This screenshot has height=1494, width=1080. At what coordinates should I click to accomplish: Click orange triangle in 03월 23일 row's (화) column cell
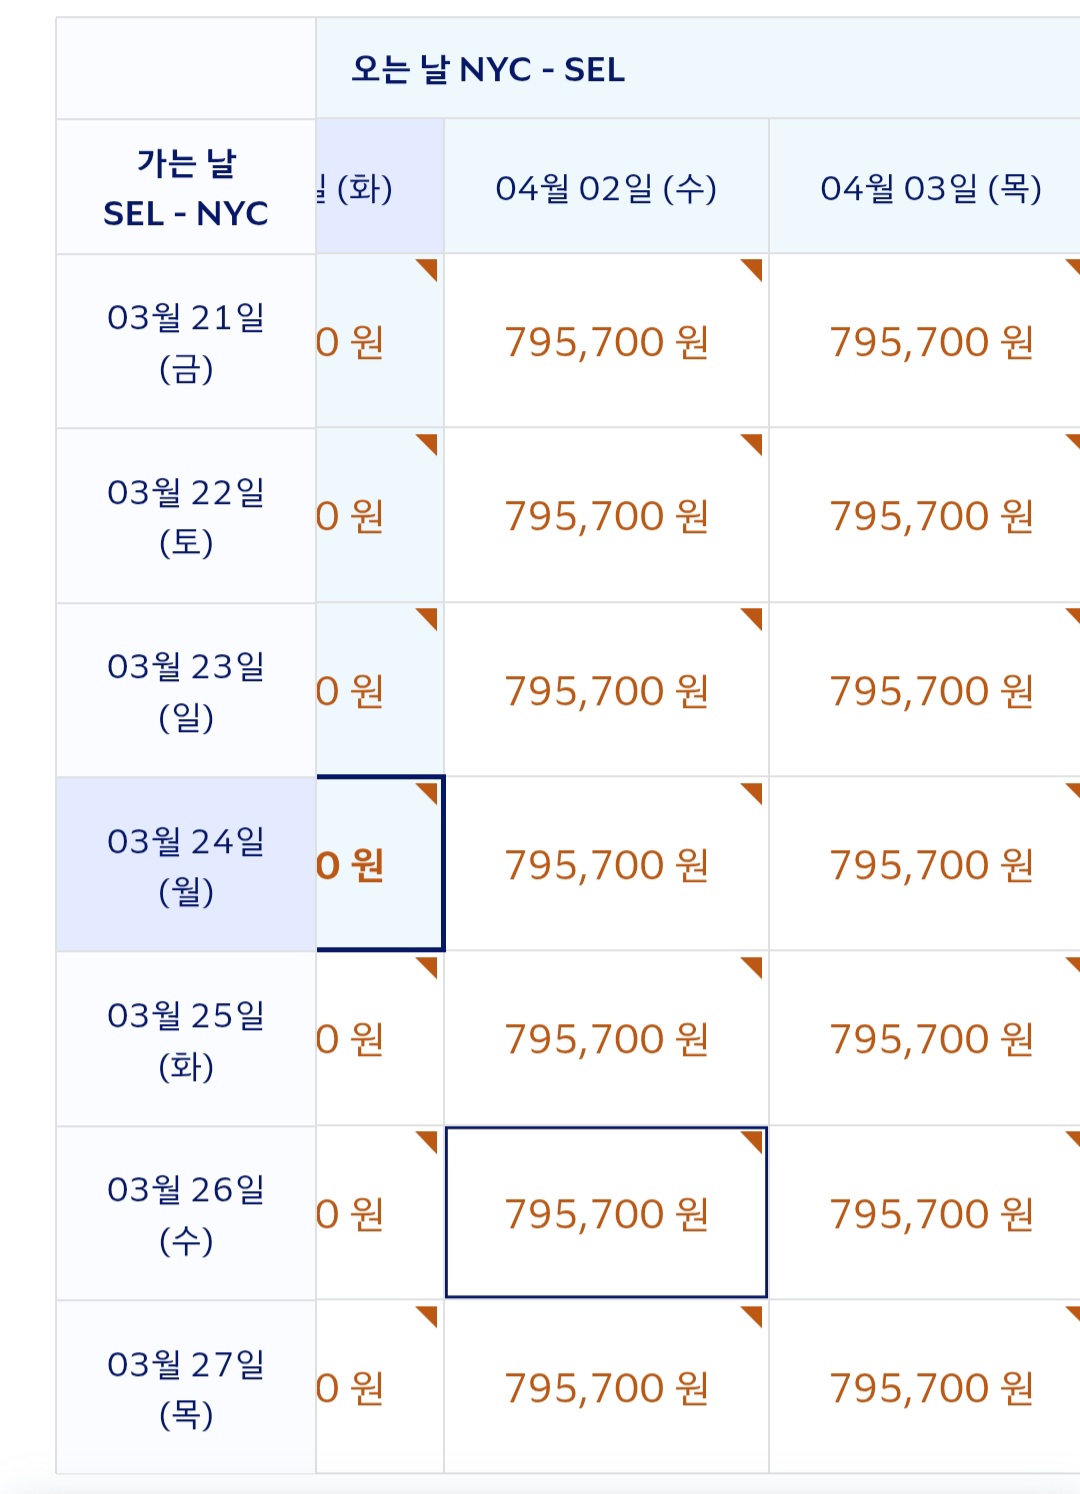point(429,616)
